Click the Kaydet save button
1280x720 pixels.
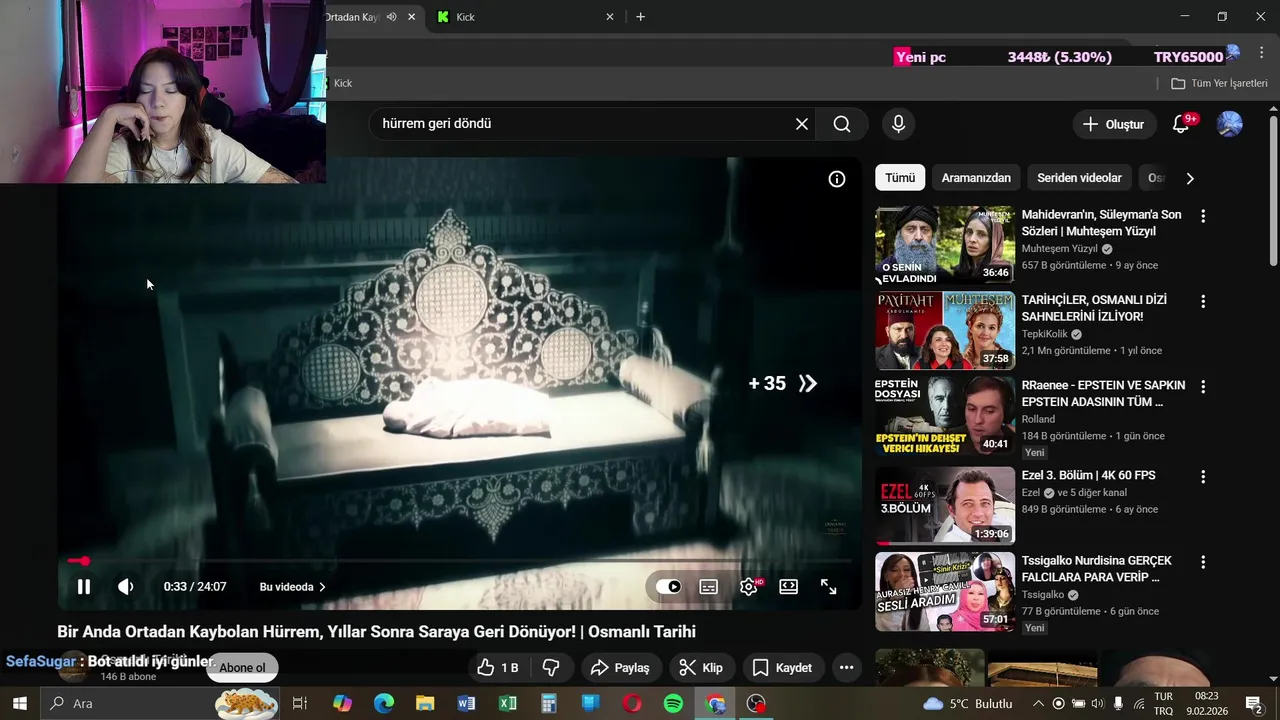click(x=783, y=667)
